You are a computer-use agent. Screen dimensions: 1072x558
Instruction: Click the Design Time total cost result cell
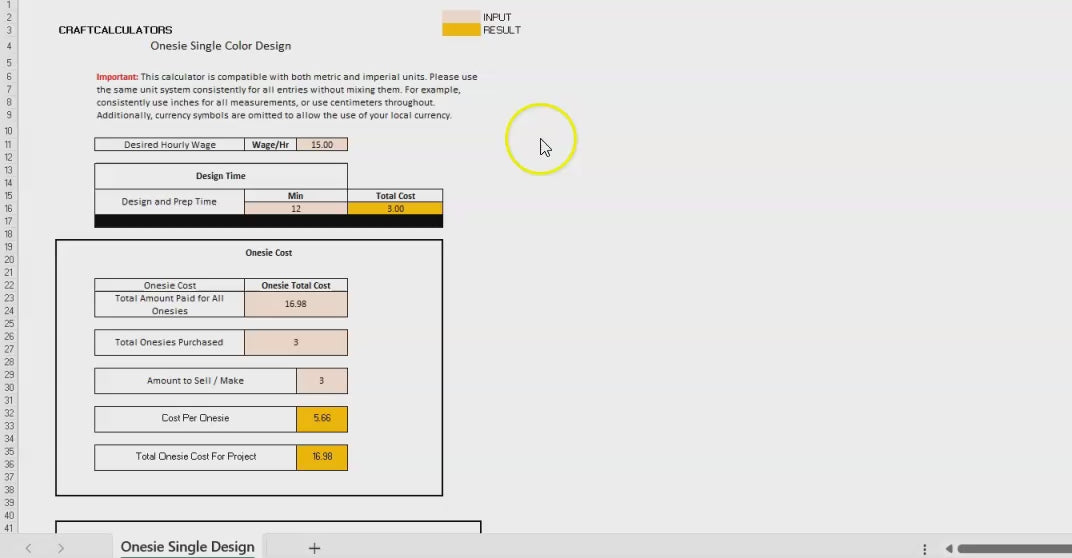pos(395,209)
